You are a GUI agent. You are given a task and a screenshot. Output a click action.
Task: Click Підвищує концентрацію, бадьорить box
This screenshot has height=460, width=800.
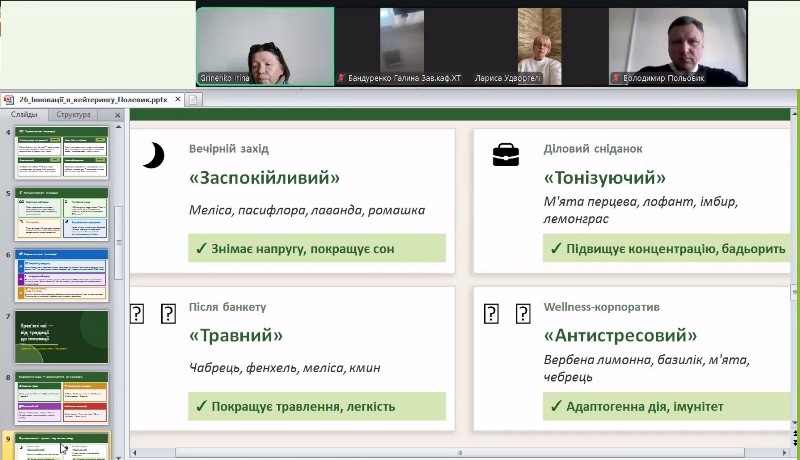point(666,248)
